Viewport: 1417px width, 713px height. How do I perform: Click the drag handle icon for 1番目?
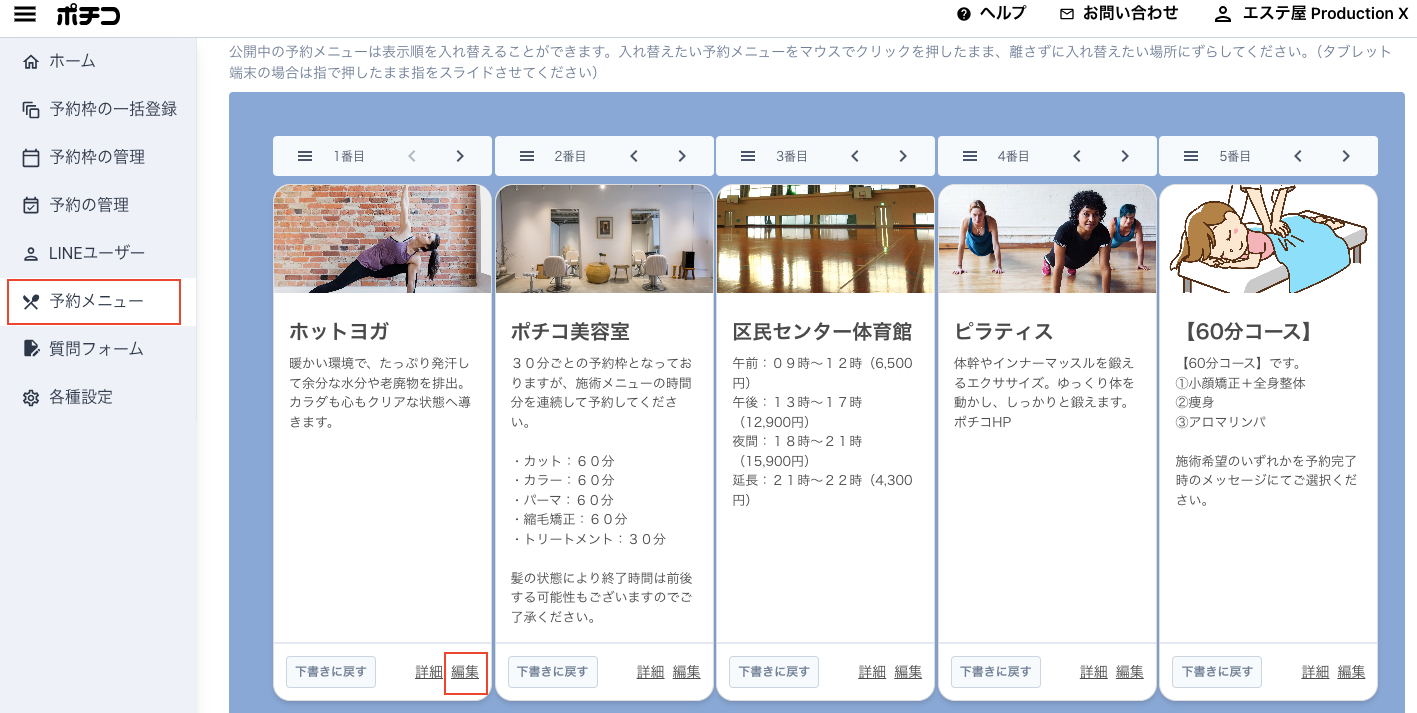click(305, 156)
